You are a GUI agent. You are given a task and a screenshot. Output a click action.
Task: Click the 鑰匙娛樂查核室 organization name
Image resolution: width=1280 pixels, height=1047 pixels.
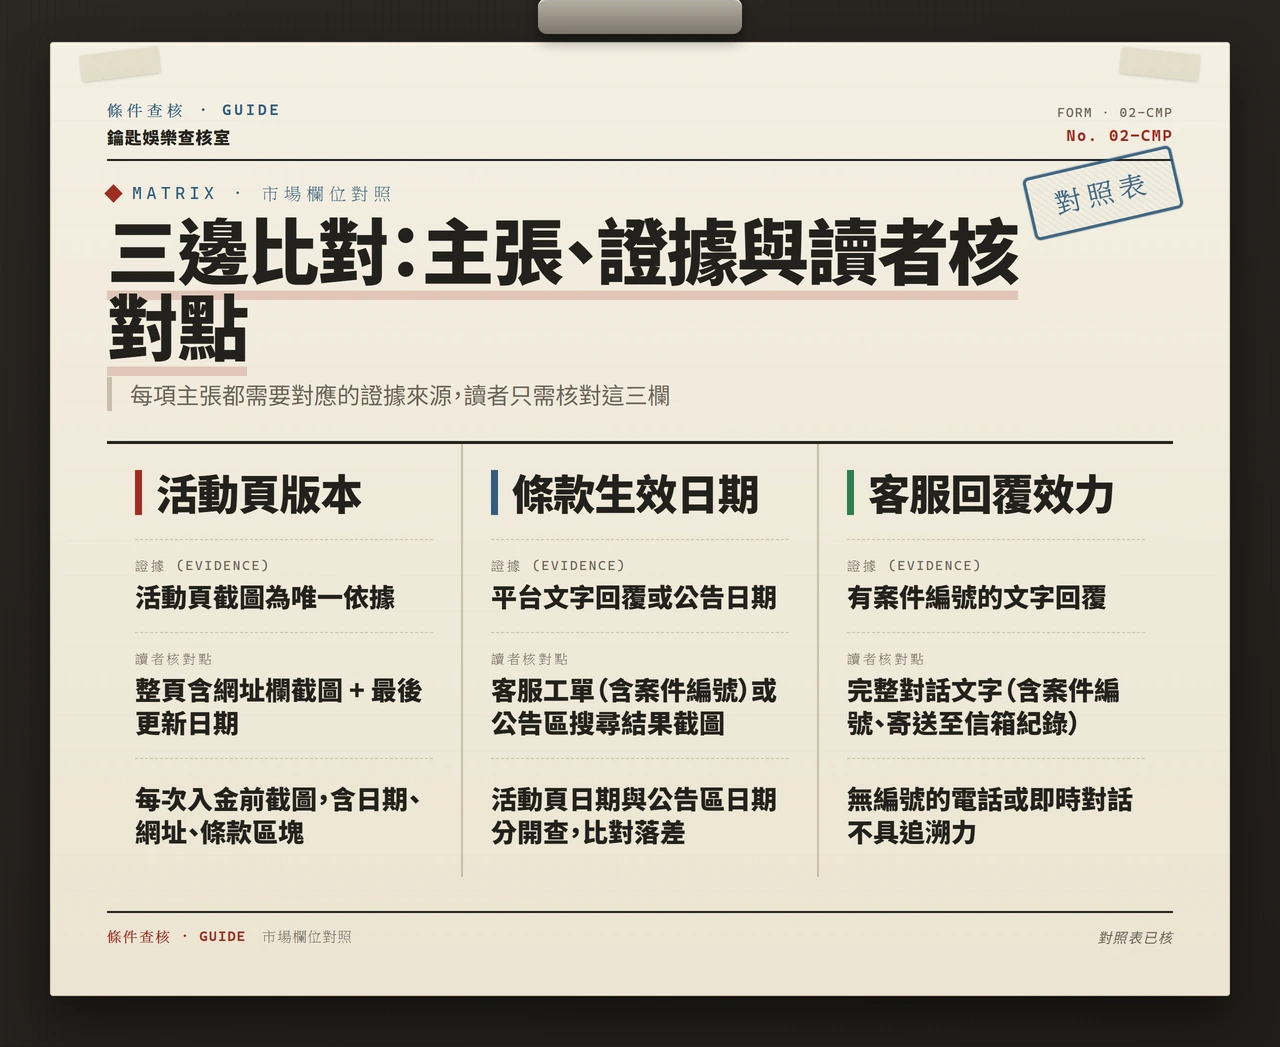click(x=168, y=138)
